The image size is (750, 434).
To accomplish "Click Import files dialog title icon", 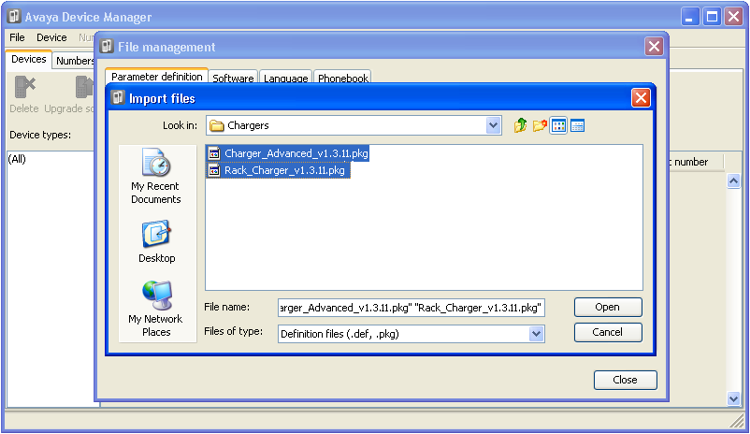I will click(x=118, y=98).
